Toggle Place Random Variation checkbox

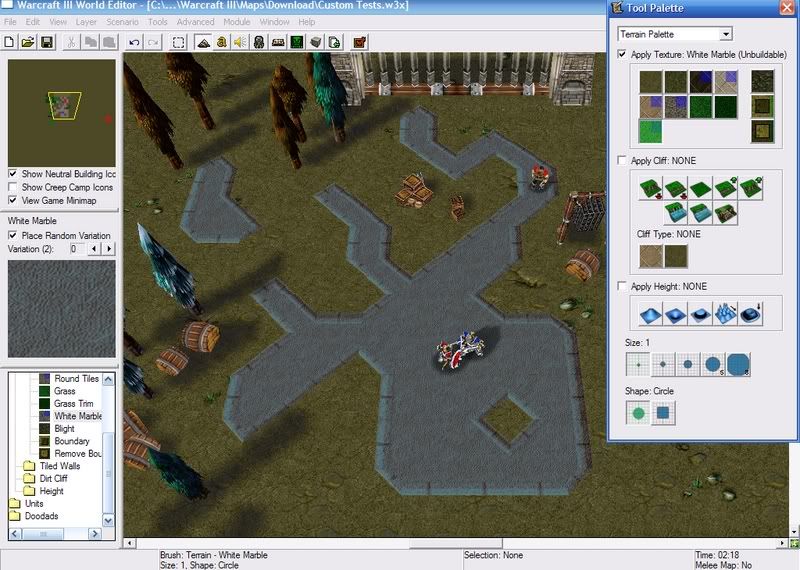coord(13,235)
